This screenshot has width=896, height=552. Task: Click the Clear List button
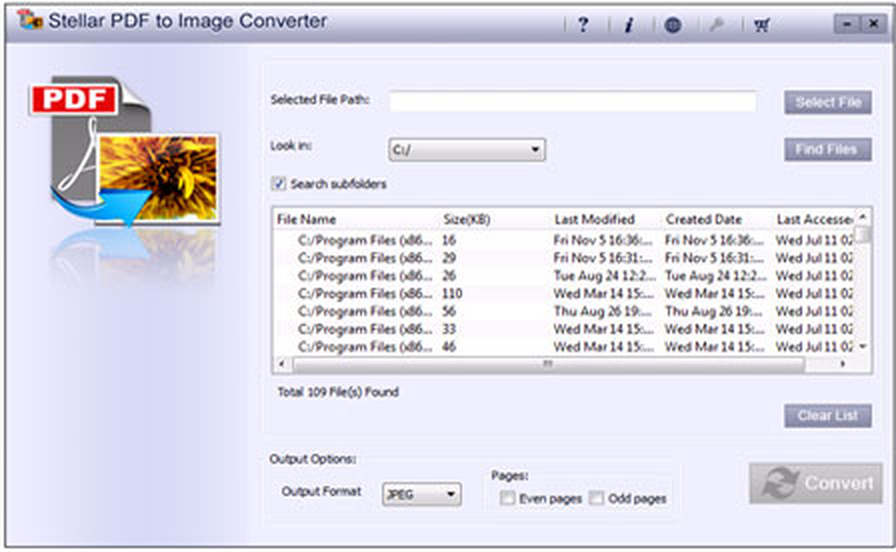[828, 415]
